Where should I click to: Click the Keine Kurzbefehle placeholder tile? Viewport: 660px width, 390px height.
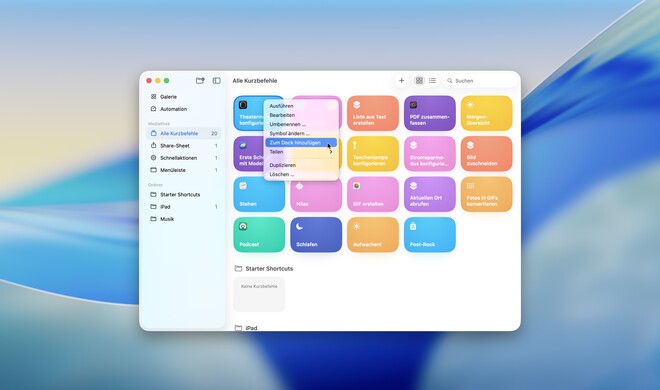[259, 294]
